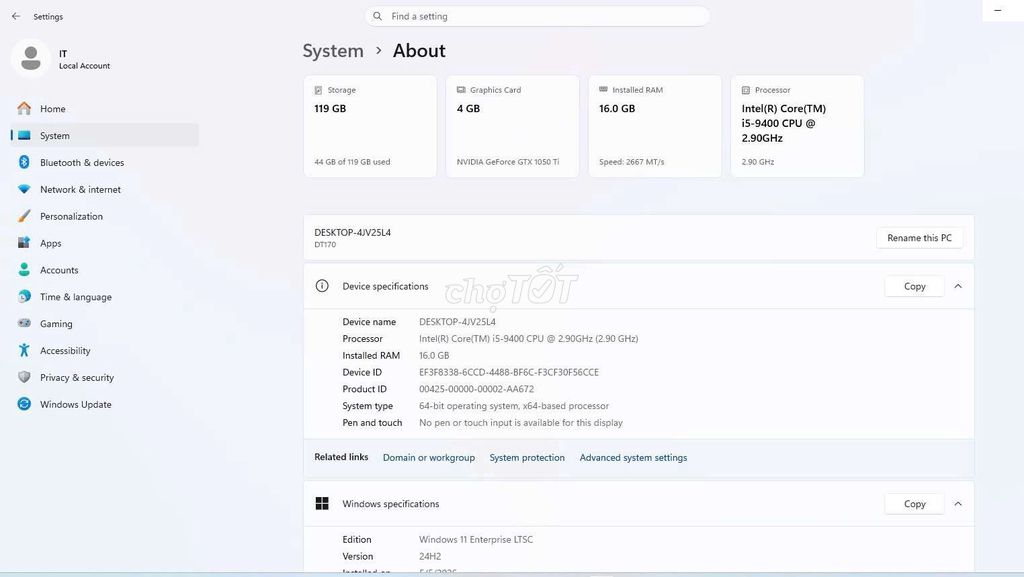Open the Home settings page
The image size is (1024, 577).
click(104, 108)
